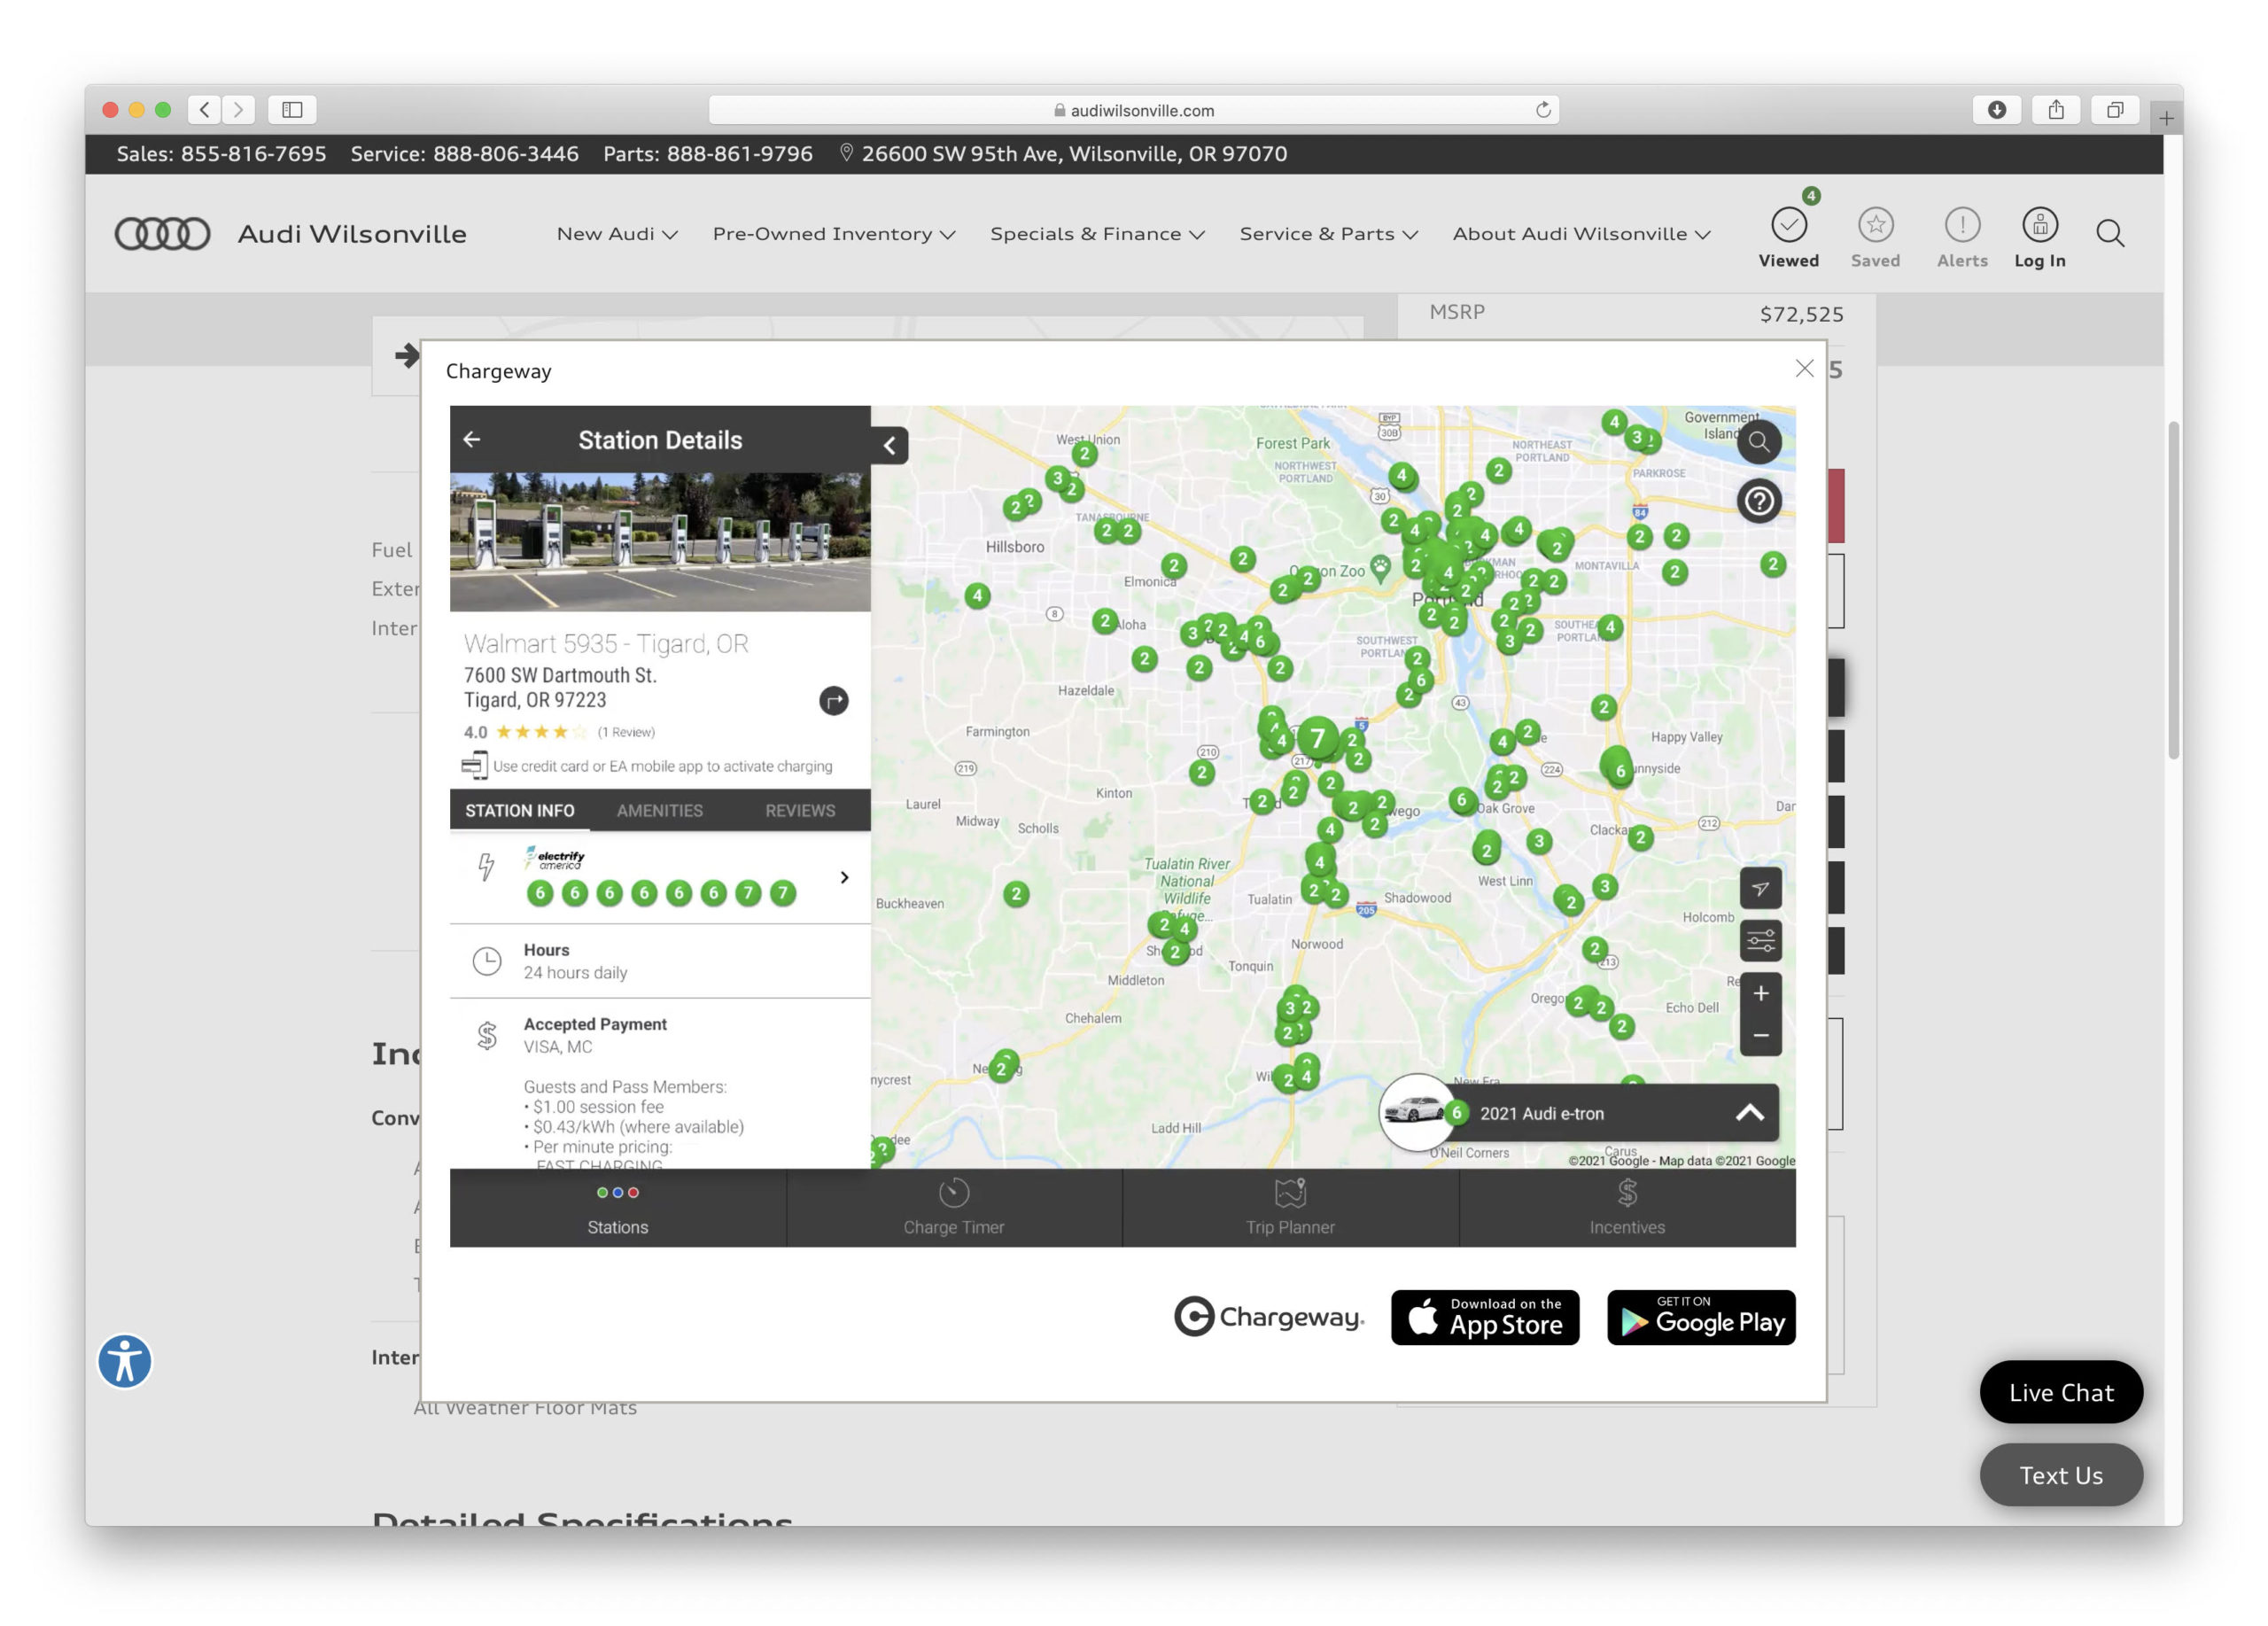Screen dimensions: 2268x1626
Task: Go back with Safari back arrow
Action: point(205,110)
